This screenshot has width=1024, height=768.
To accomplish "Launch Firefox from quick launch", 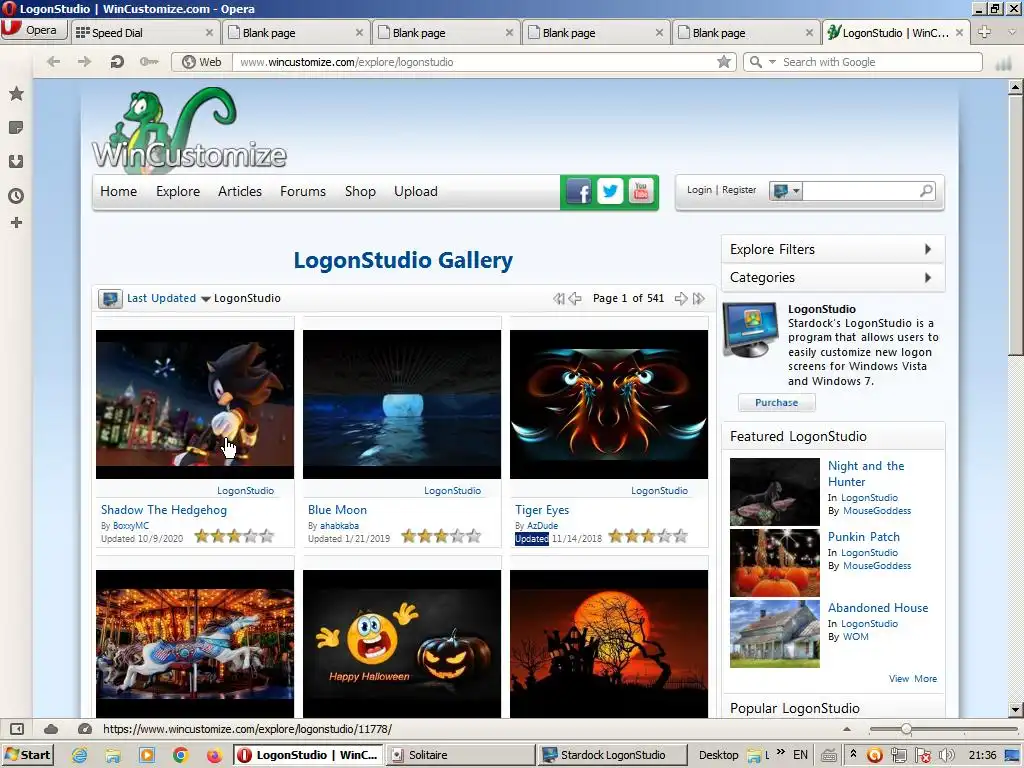I will coord(214,756).
